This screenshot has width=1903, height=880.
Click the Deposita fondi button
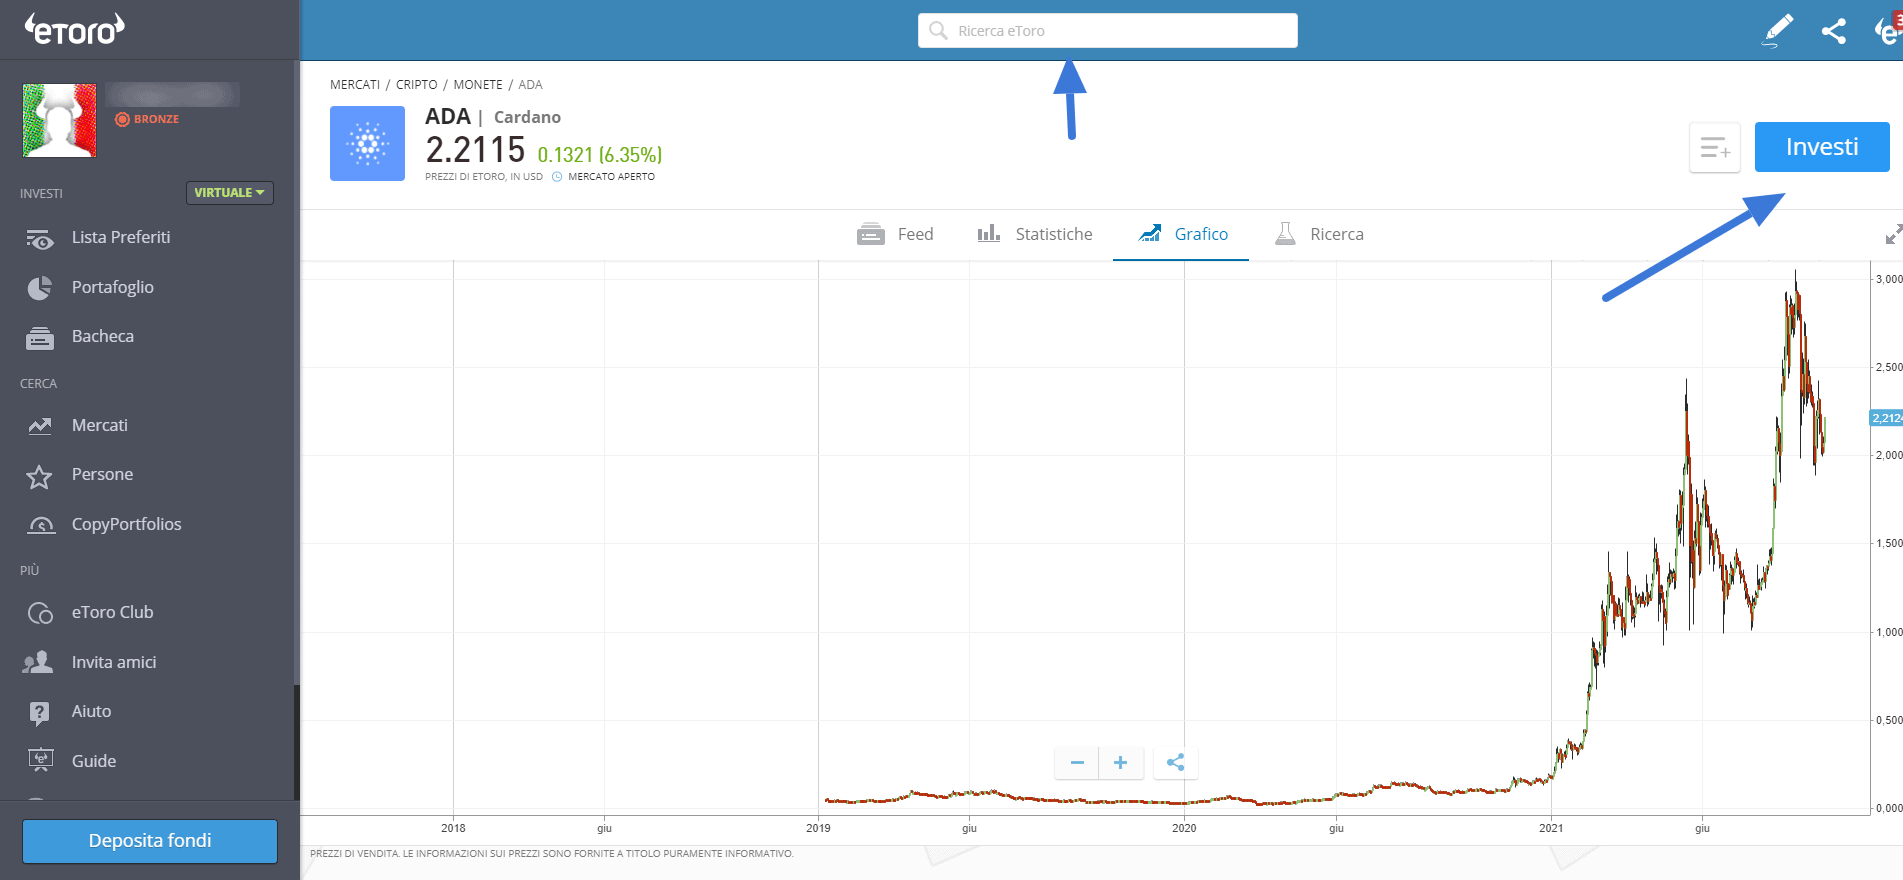tap(150, 841)
